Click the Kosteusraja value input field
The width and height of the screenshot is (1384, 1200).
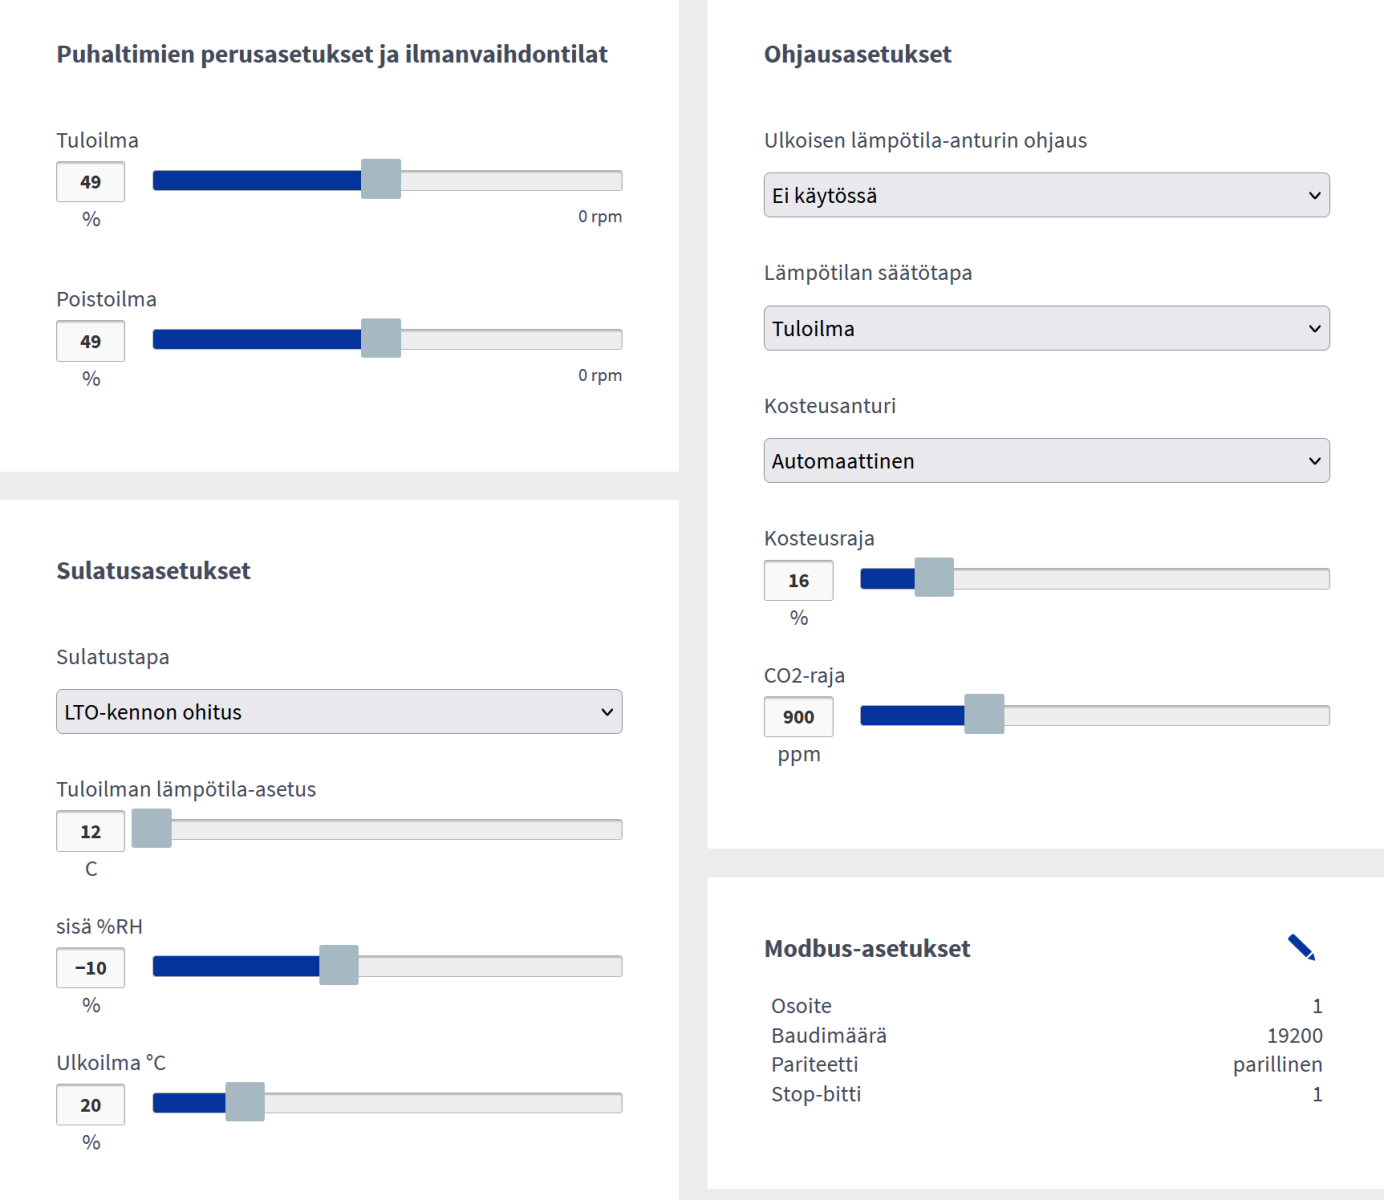pos(798,580)
